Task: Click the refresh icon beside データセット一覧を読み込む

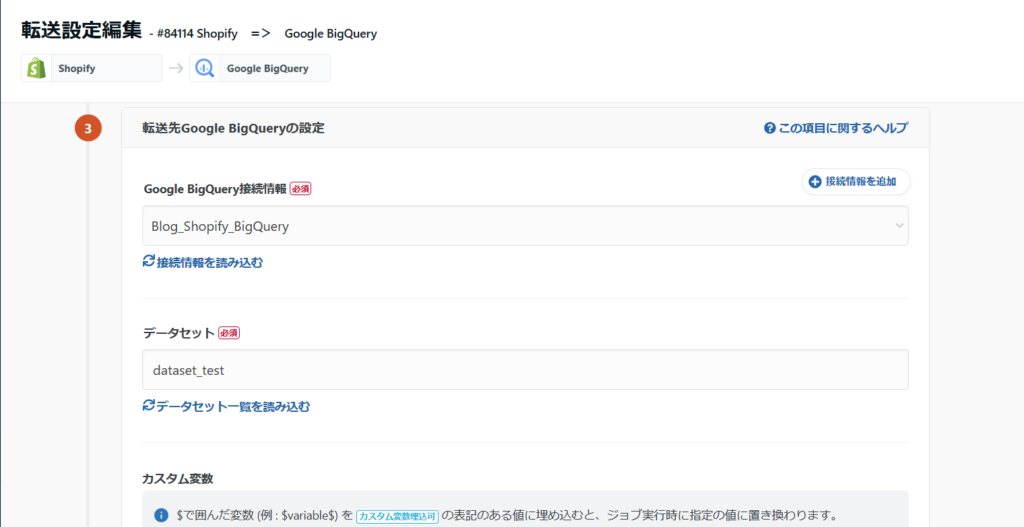Action: pos(149,406)
